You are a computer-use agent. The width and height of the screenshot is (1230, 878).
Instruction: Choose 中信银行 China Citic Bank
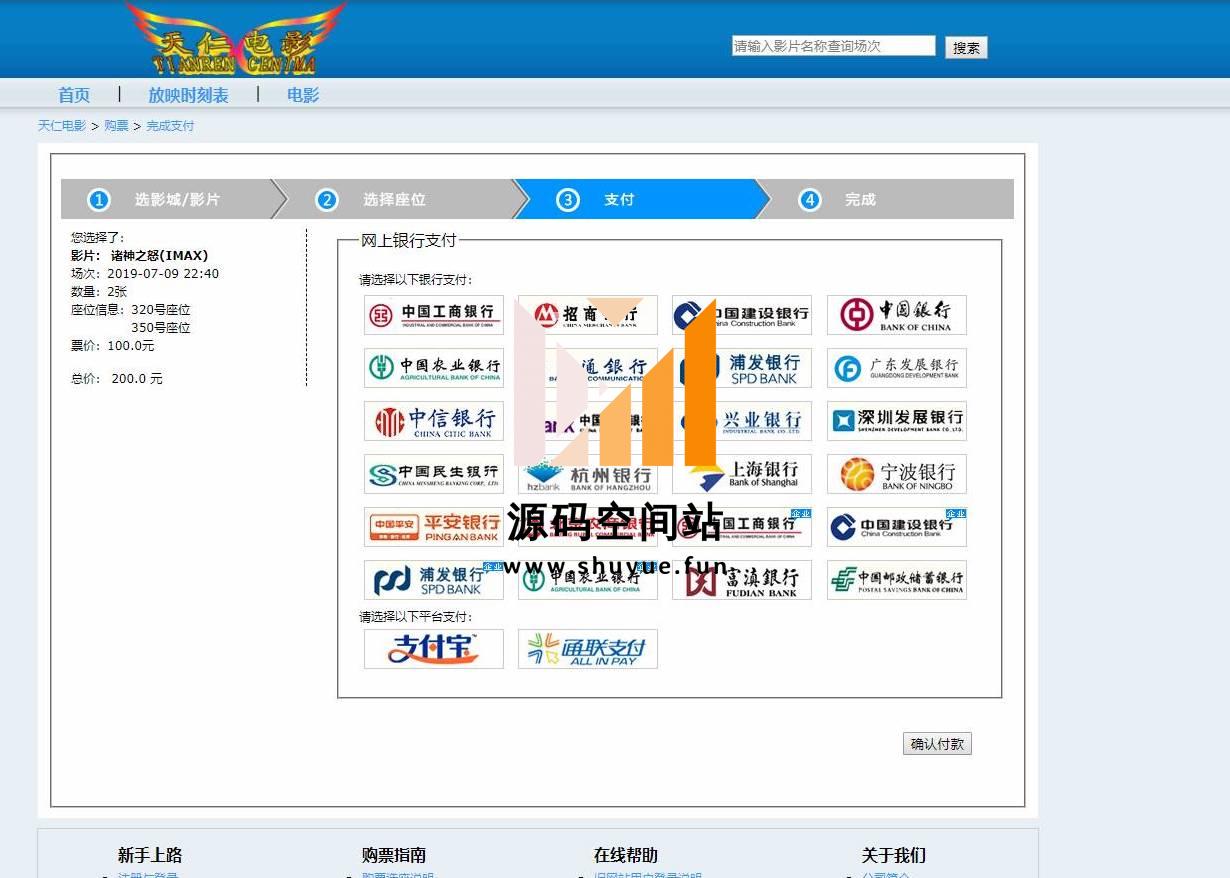(x=434, y=421)
